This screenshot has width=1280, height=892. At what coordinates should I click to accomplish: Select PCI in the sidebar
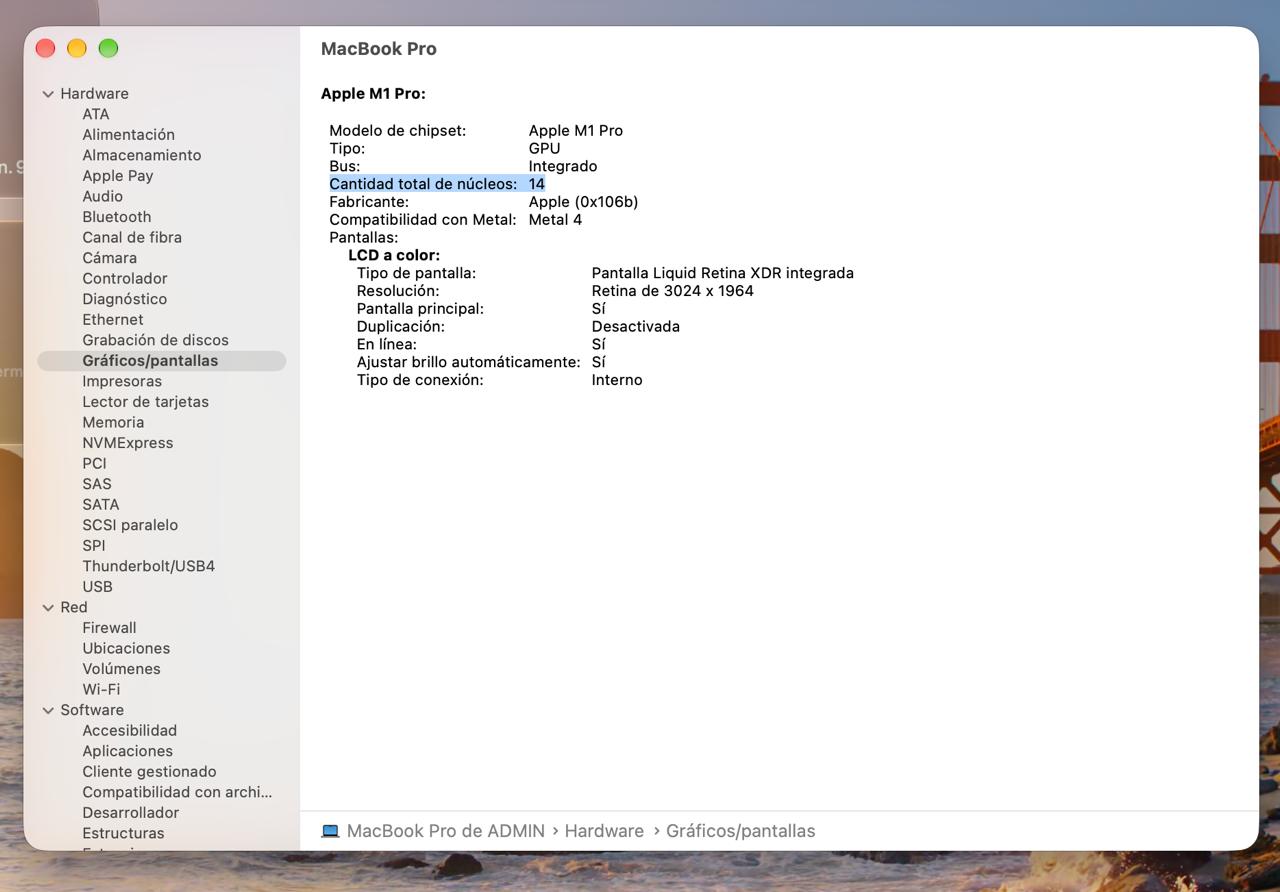click(94, 464)
